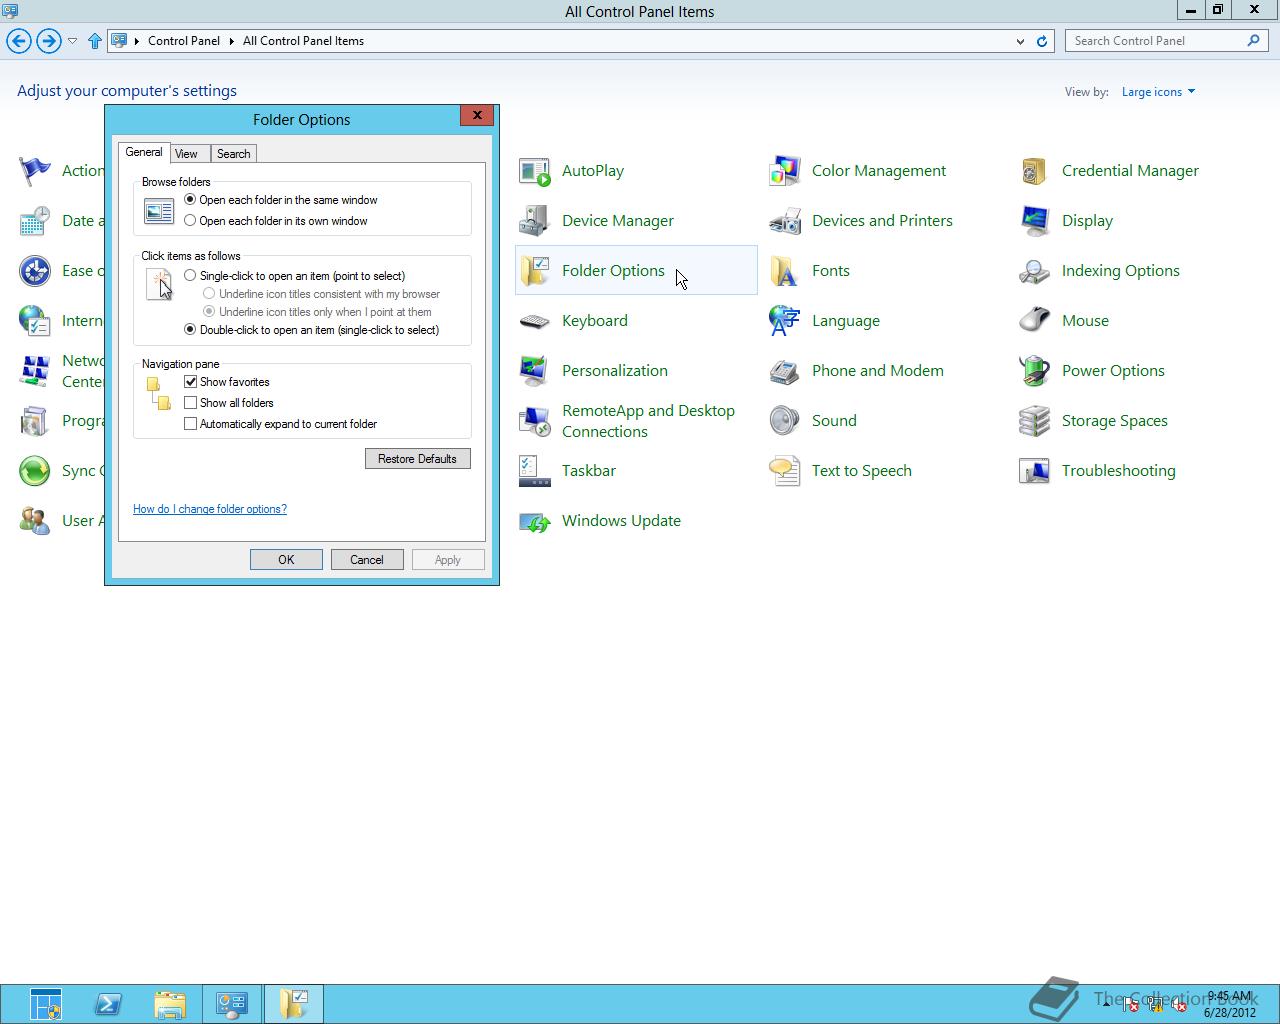Open the Display icon

point(1035,221)
